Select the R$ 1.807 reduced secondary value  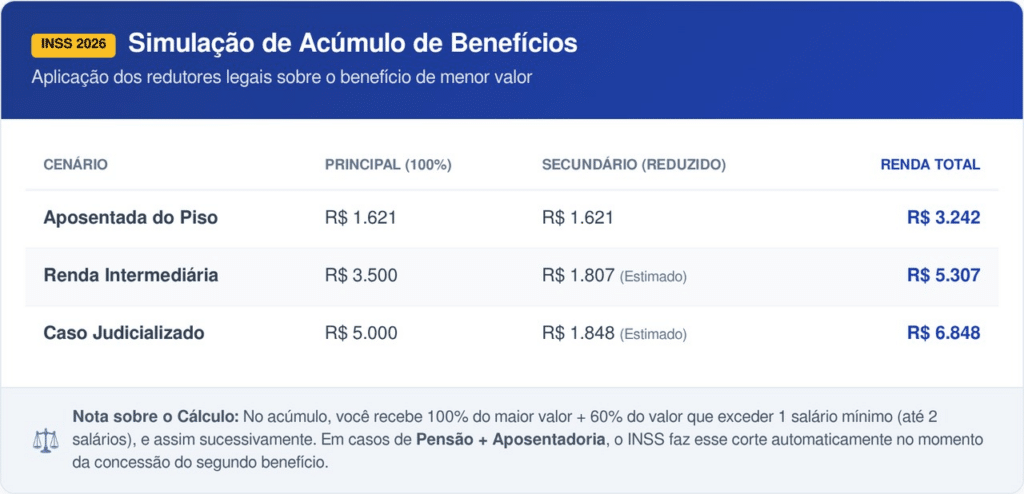(577, 275)
